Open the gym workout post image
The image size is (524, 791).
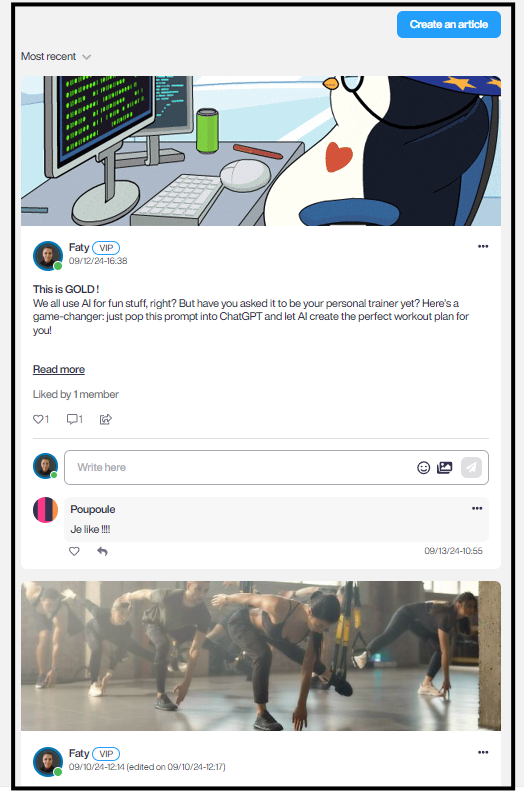[x=261, y=656]
